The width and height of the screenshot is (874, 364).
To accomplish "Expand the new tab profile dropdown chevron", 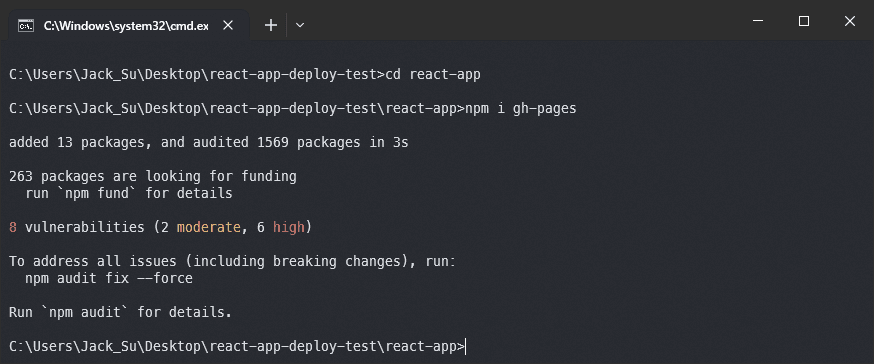I will 300,25.
